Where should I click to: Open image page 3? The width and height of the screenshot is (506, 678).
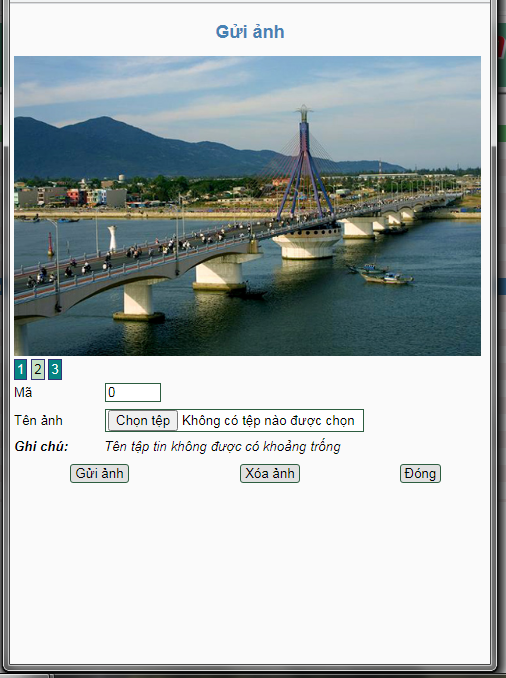pos(55,369)
